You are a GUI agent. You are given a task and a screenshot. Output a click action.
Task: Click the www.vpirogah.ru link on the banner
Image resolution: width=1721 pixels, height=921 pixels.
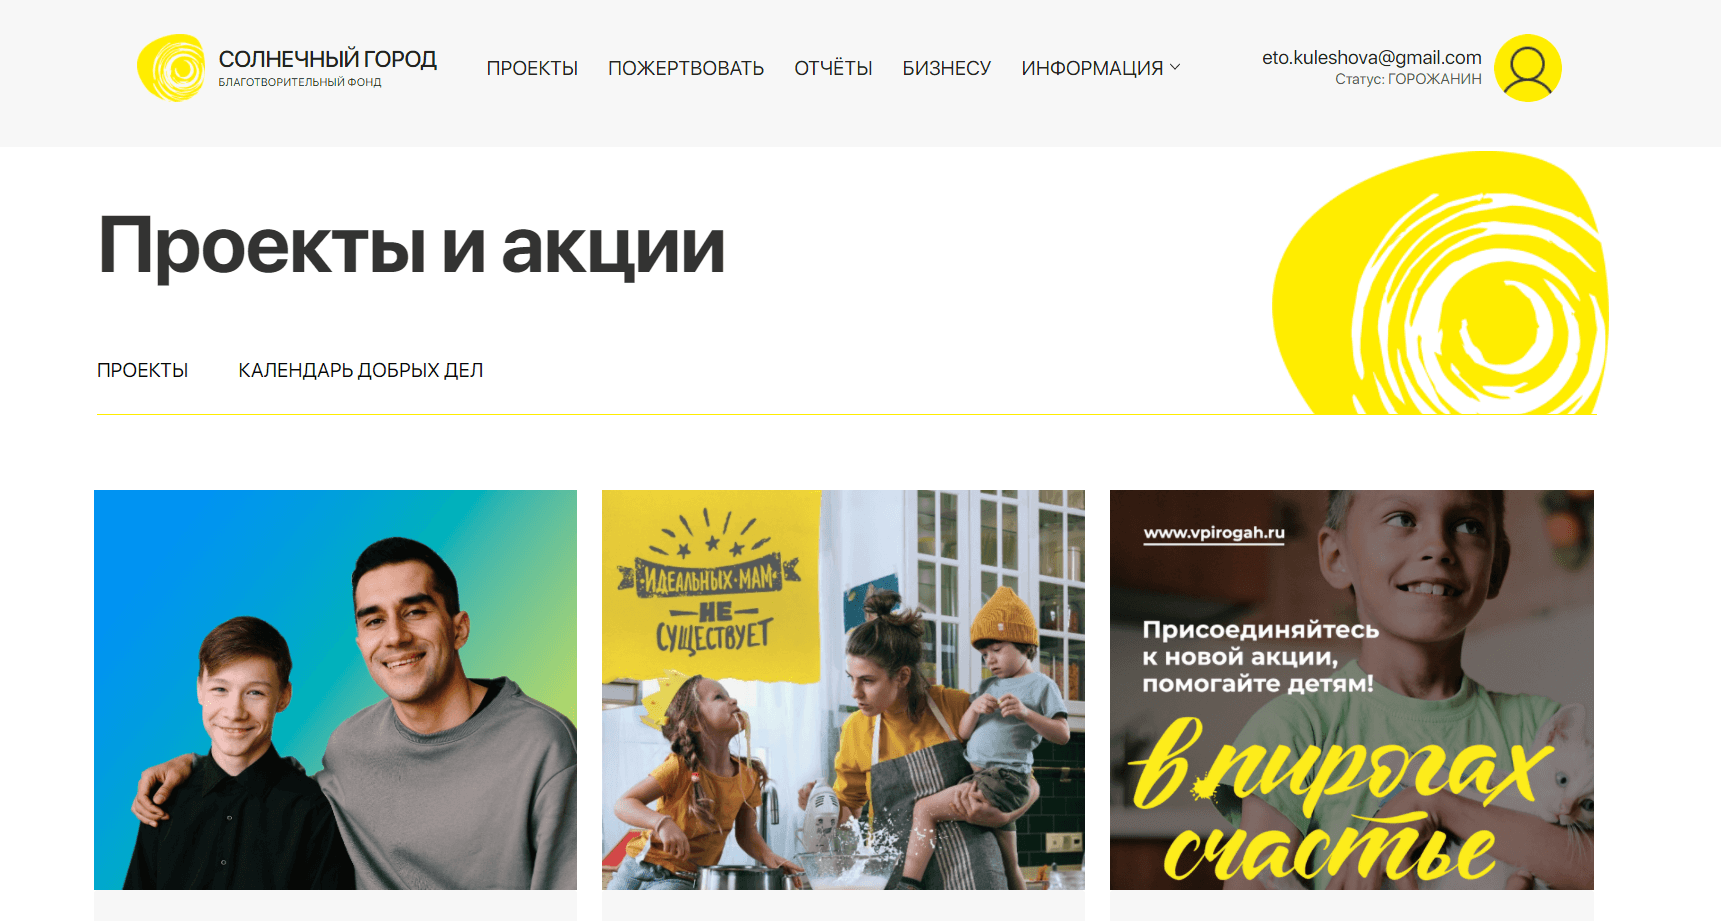tap(1214, 533)
